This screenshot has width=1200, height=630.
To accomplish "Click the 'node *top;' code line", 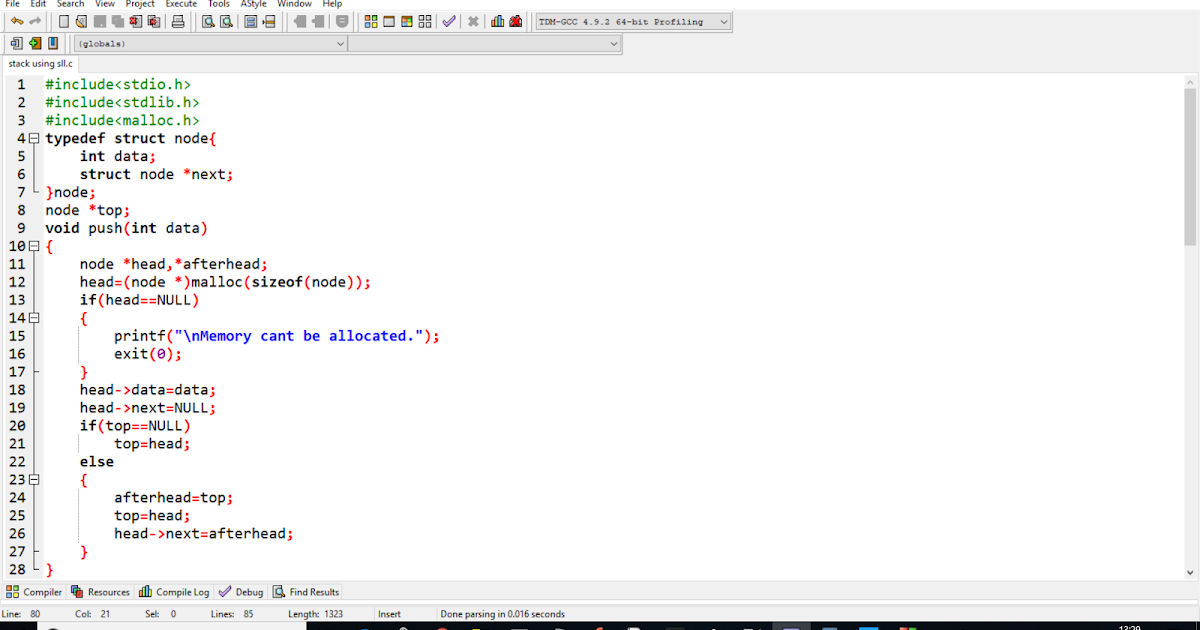I will [x=88, y=210].
